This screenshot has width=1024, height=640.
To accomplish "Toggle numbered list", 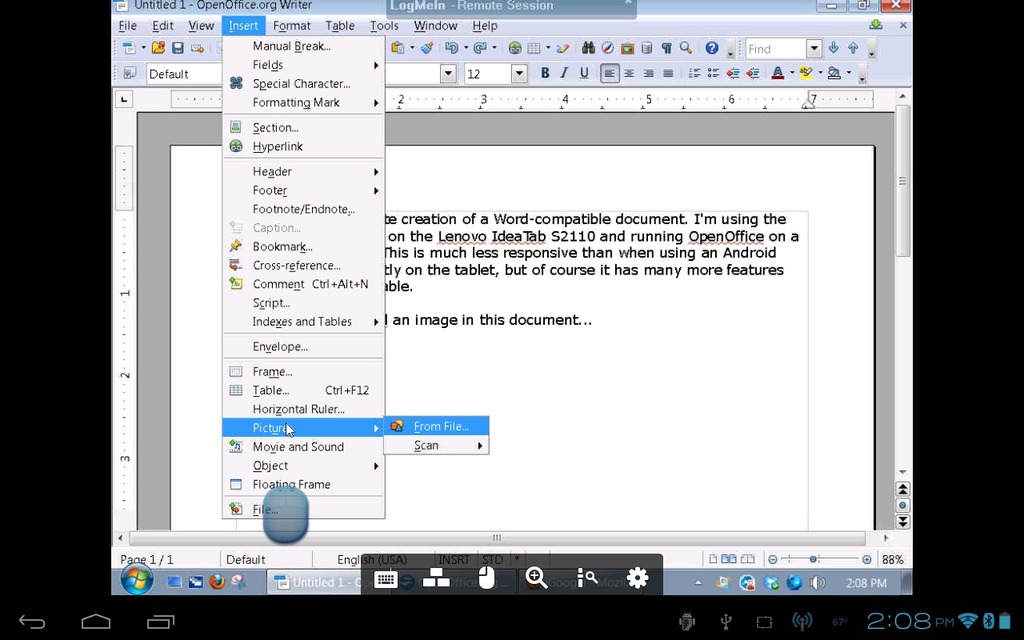I will [694, 73].
